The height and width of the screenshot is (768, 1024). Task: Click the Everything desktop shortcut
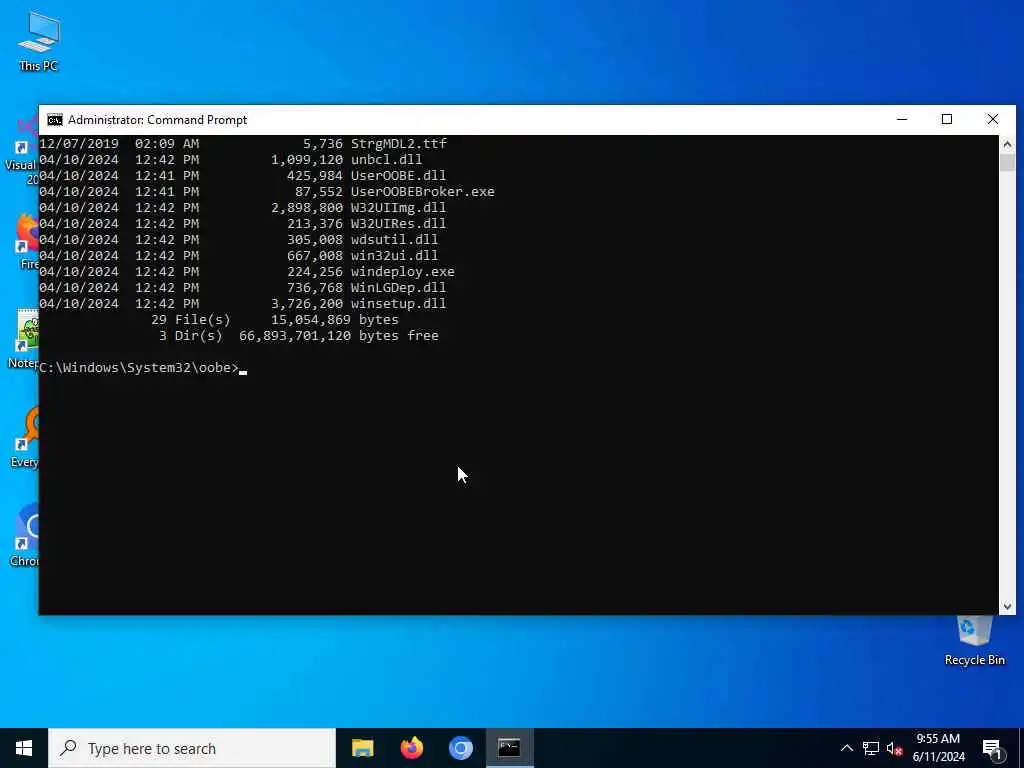point(24,438)
